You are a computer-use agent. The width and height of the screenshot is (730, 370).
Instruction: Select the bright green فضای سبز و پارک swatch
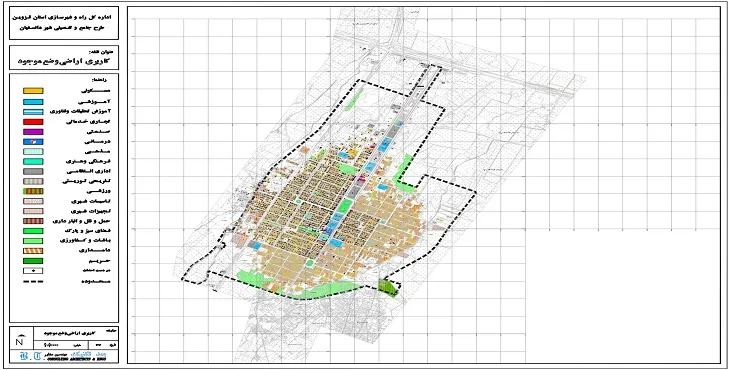click(33, 231)
